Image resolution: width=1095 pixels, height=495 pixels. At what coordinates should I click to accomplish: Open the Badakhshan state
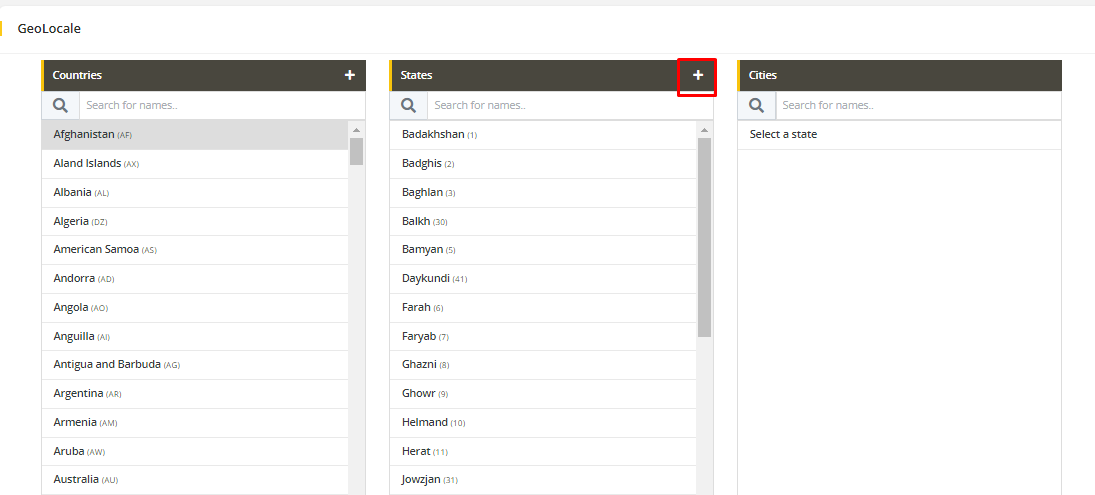tap(433, 134)
